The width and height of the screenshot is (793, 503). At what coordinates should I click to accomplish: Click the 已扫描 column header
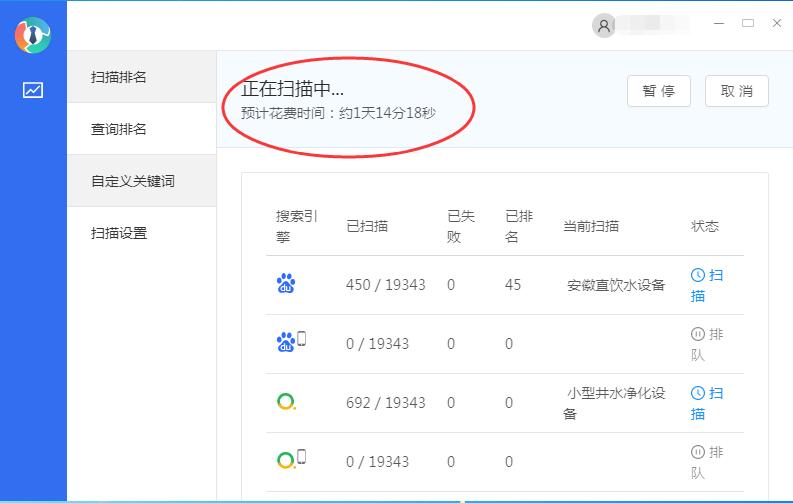pos(367,226)
